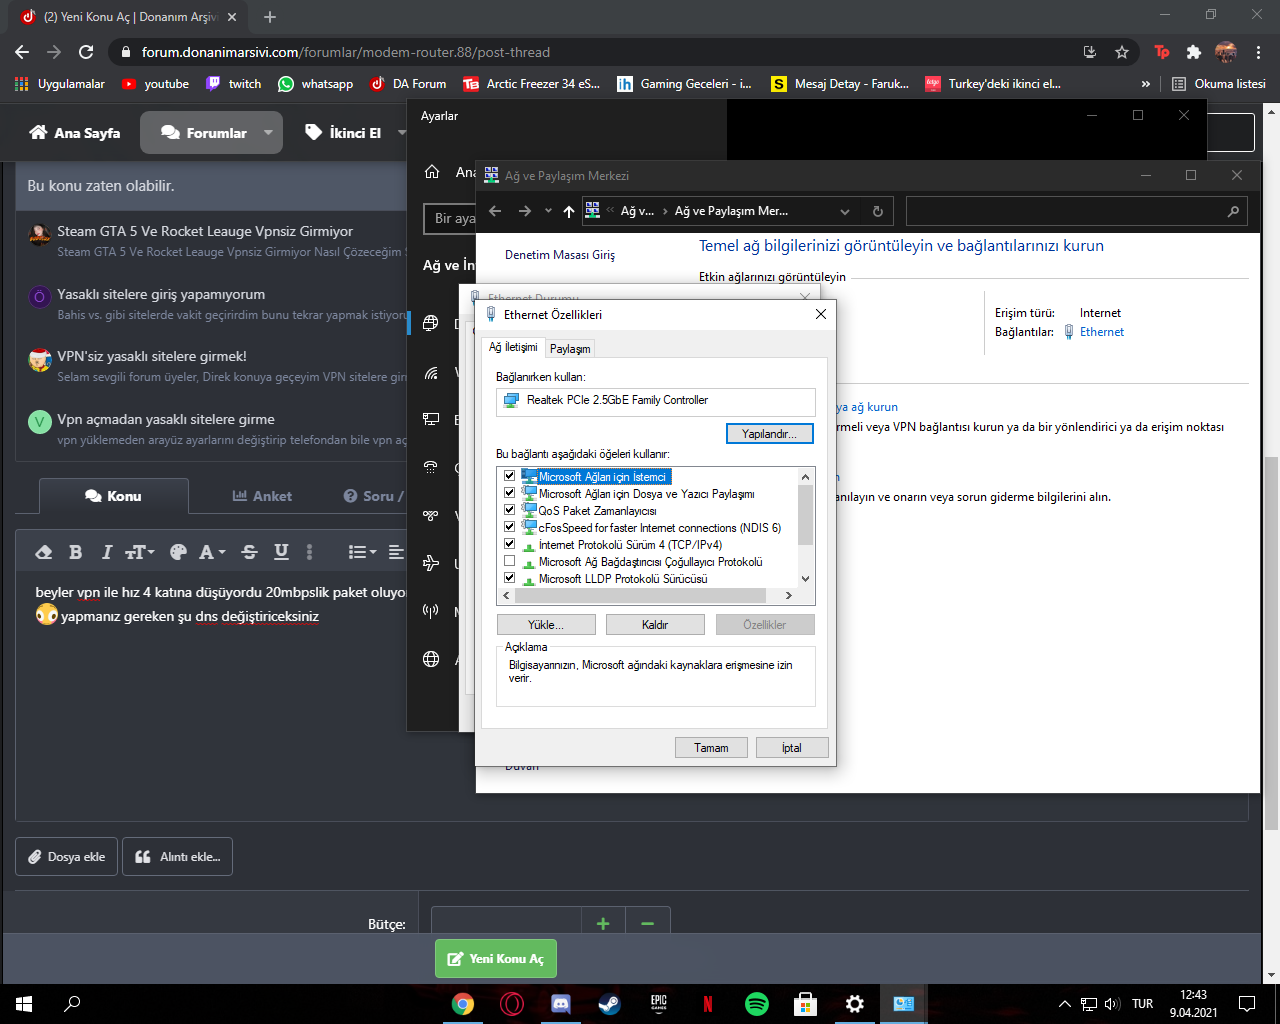Image resolution: width=1280 pixels, height=1024 pixels.
Task: Show hidden system tray icons
Action: (1065, 1004)
